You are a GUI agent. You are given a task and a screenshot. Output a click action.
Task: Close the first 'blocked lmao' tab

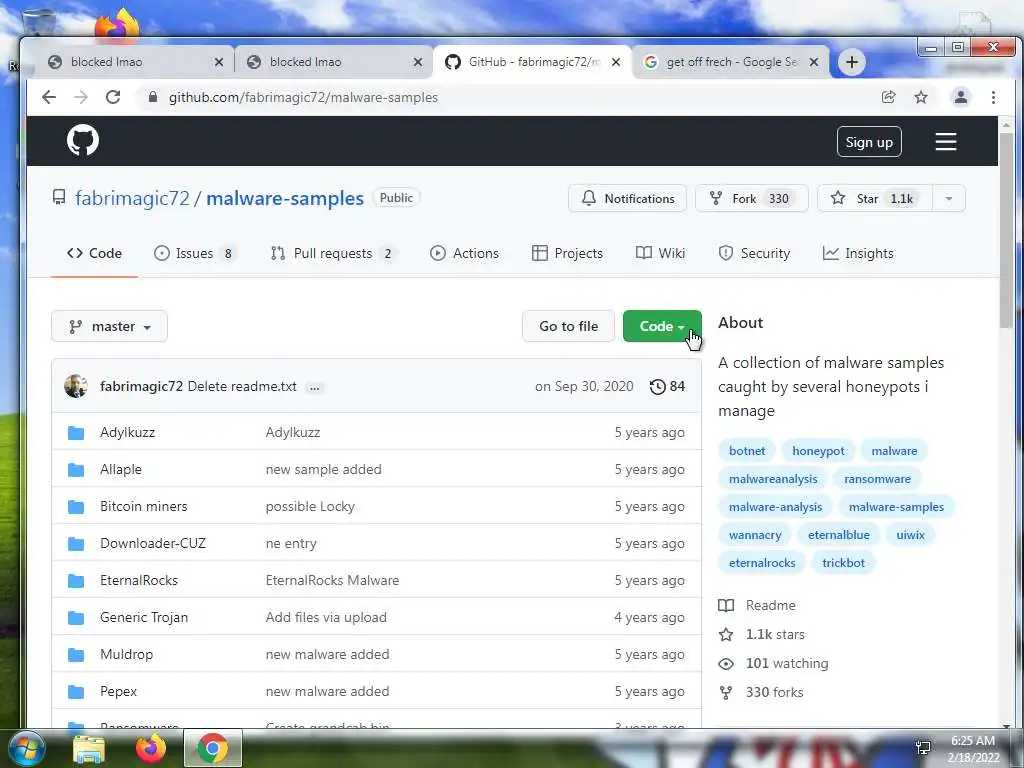(x=219, y=62)
